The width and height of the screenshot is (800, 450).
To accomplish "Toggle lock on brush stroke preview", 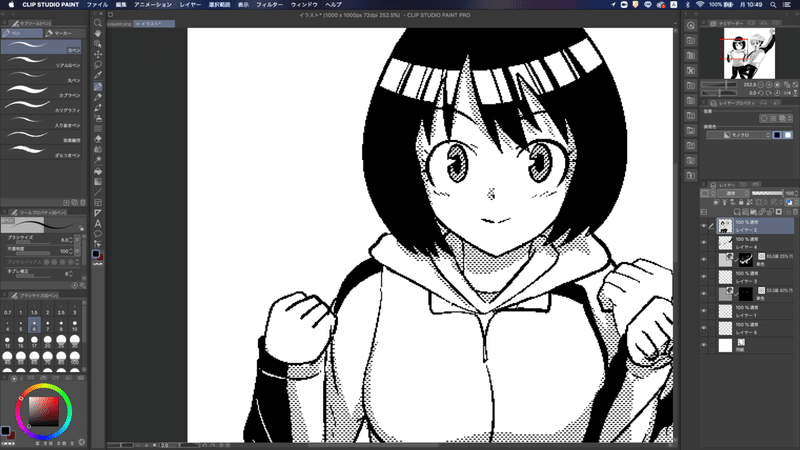I will (x=81, y=228).
